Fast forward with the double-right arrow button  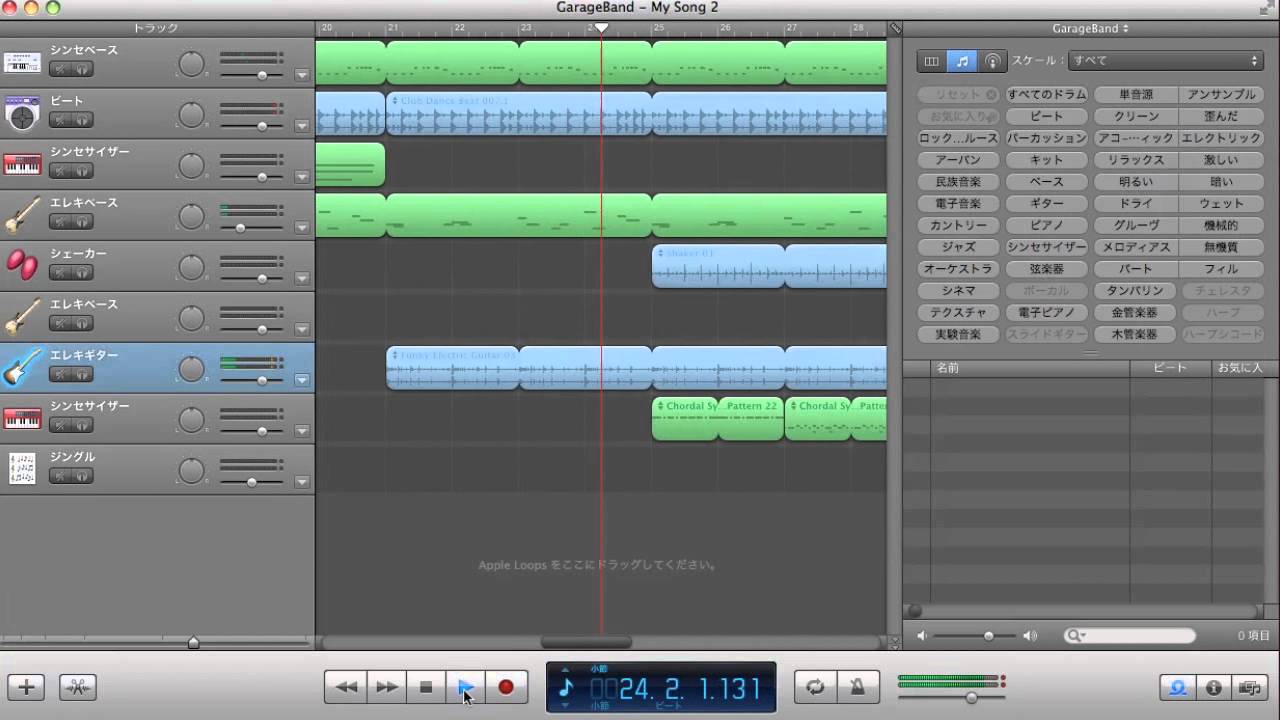tap(386, 687)
